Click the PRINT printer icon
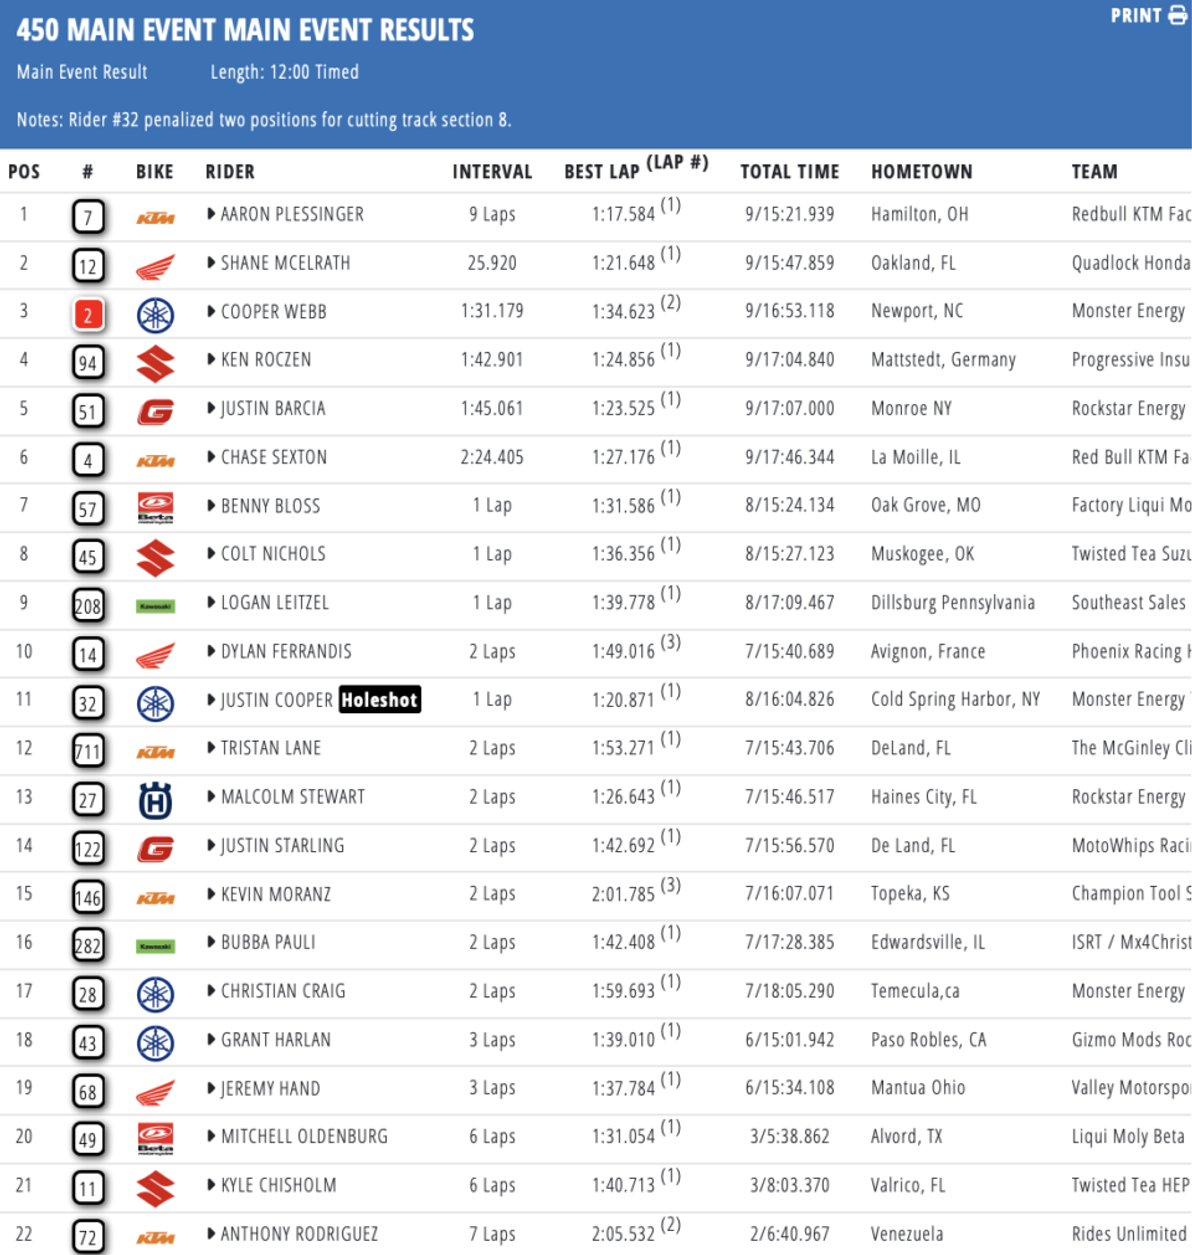 coord(1177,16)
